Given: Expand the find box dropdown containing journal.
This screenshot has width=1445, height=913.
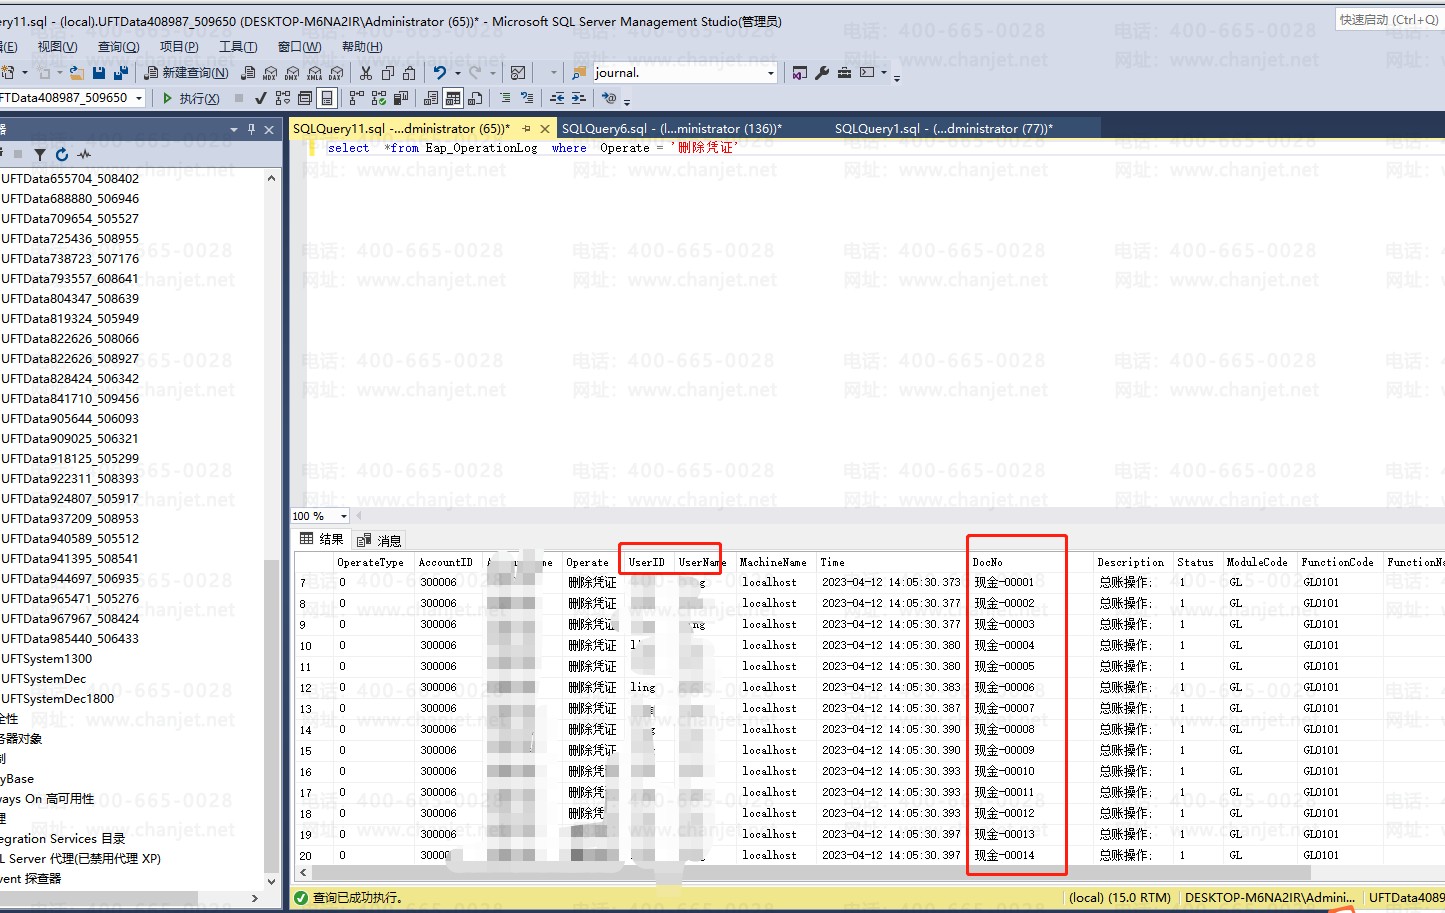Looking at the screenshot, I should click(770, 73).
